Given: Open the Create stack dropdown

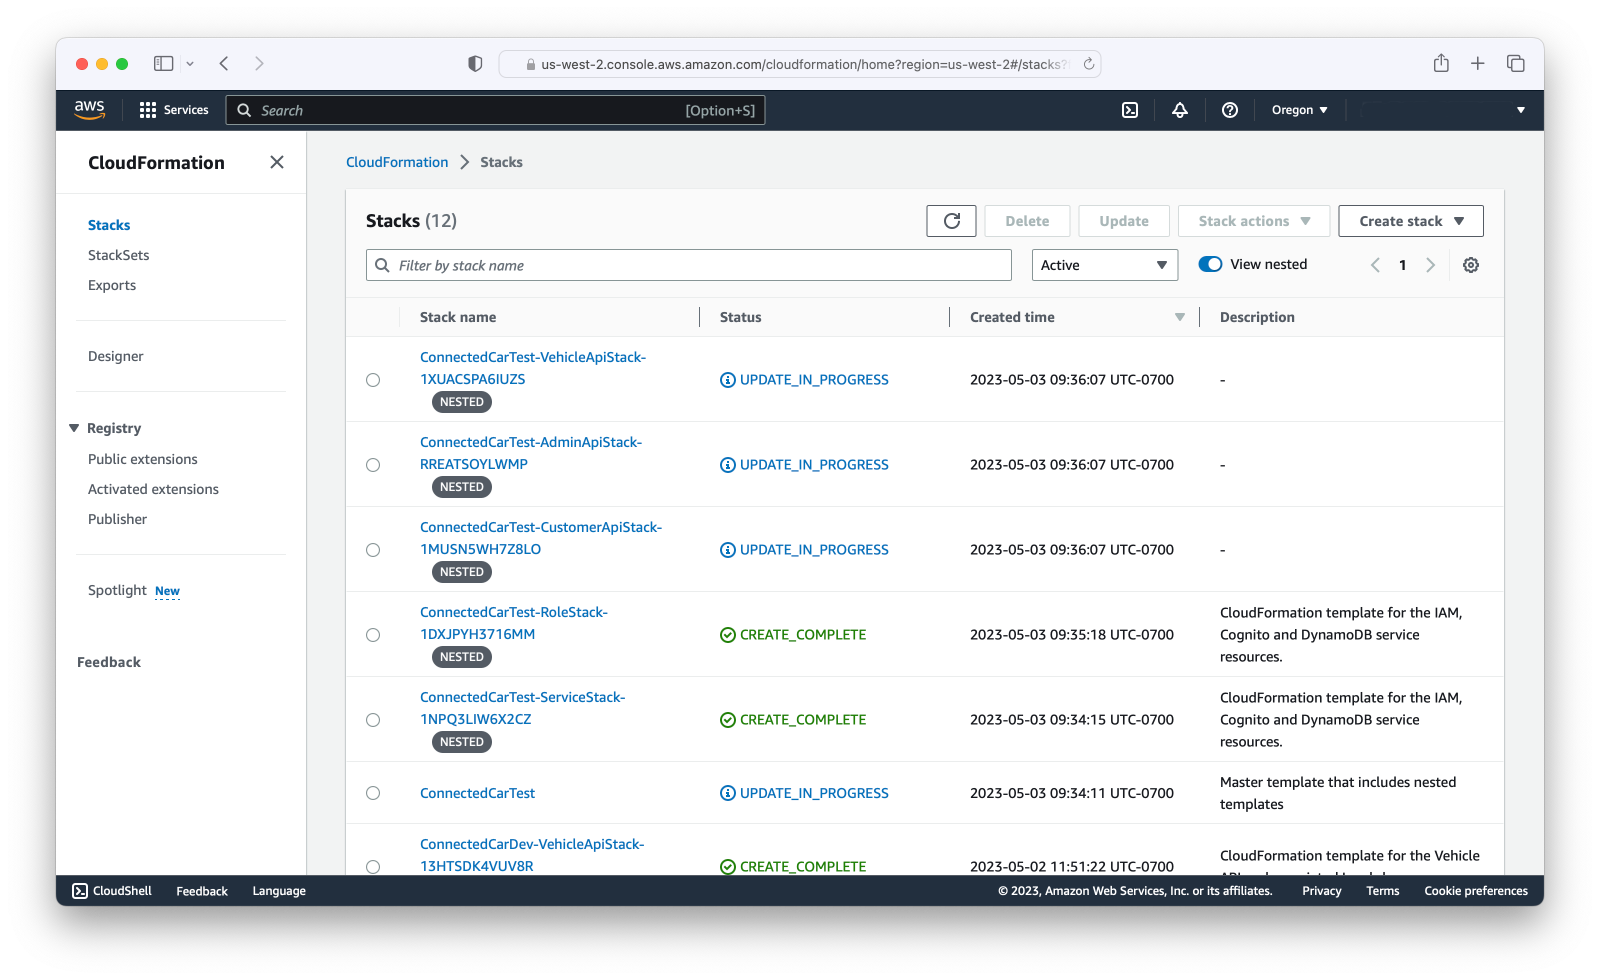Looking at the screenshot, I should pyautogui.click(x=1411, y=221).
